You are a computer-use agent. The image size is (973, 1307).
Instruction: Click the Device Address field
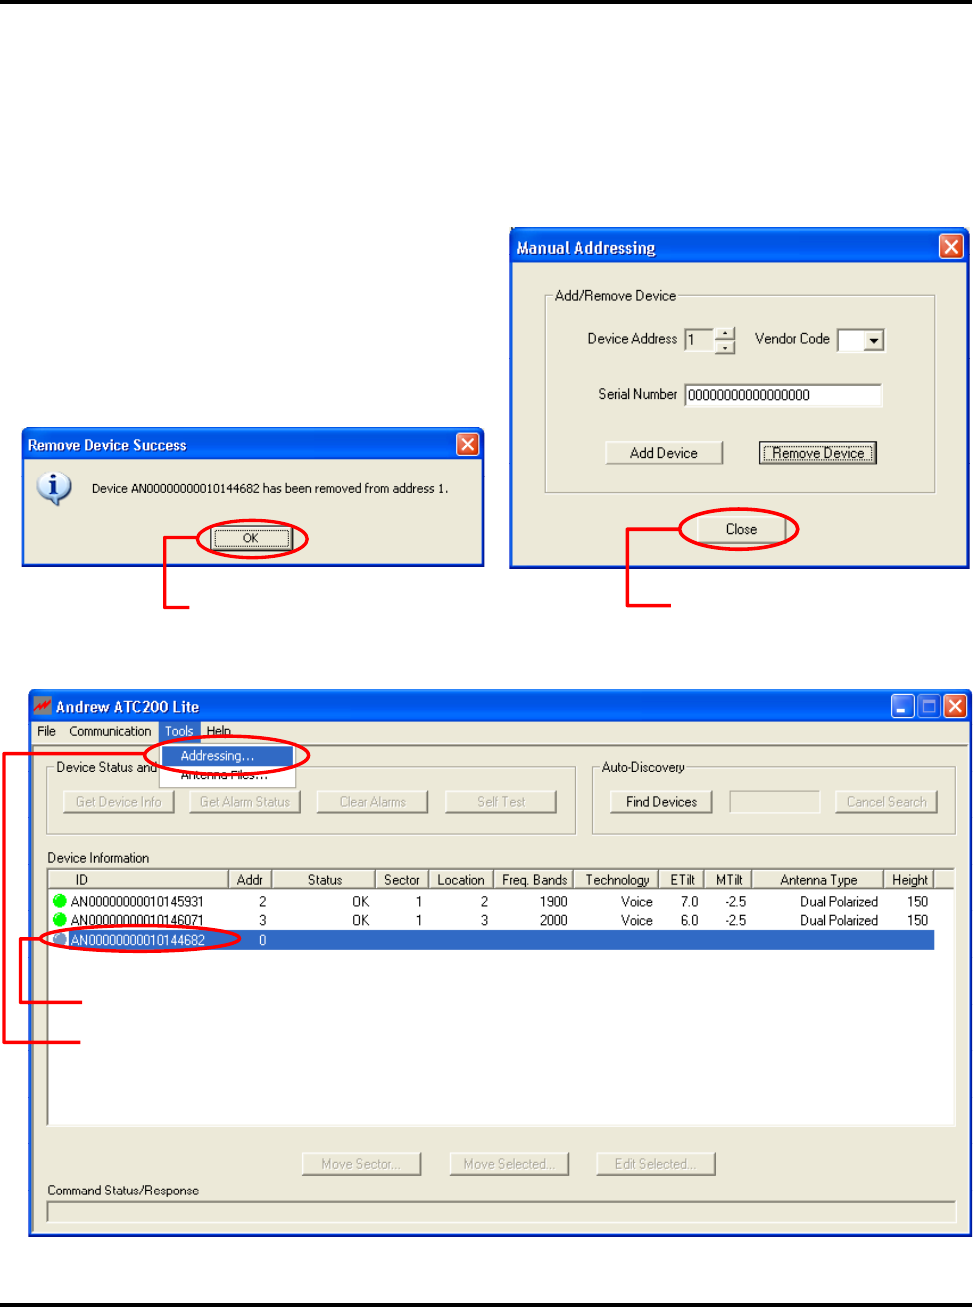coord(699,340)
